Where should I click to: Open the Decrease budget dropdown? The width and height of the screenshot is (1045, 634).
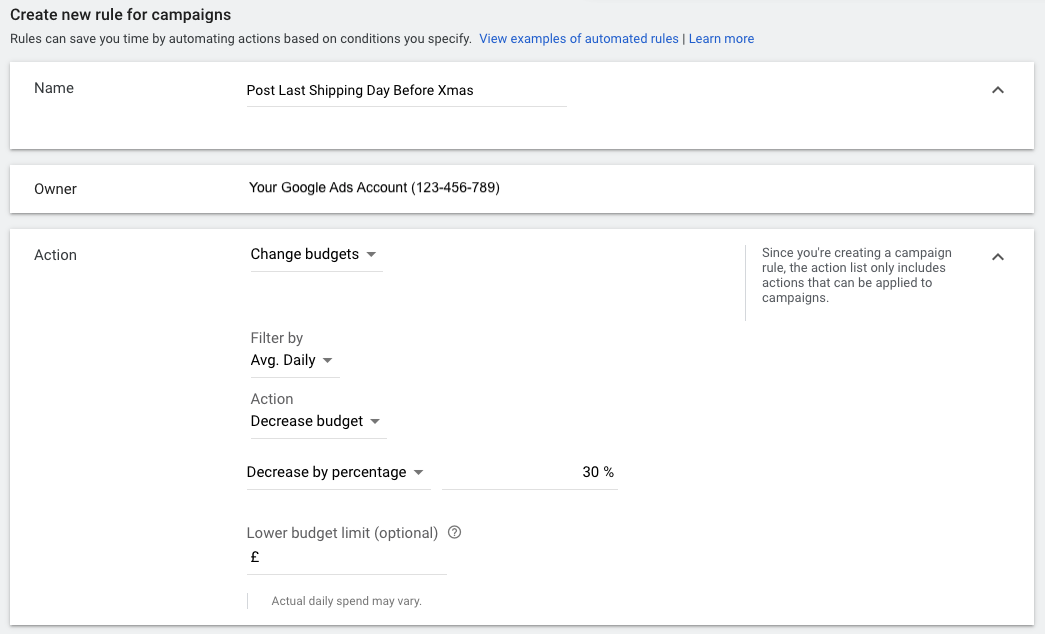(316, 421)
